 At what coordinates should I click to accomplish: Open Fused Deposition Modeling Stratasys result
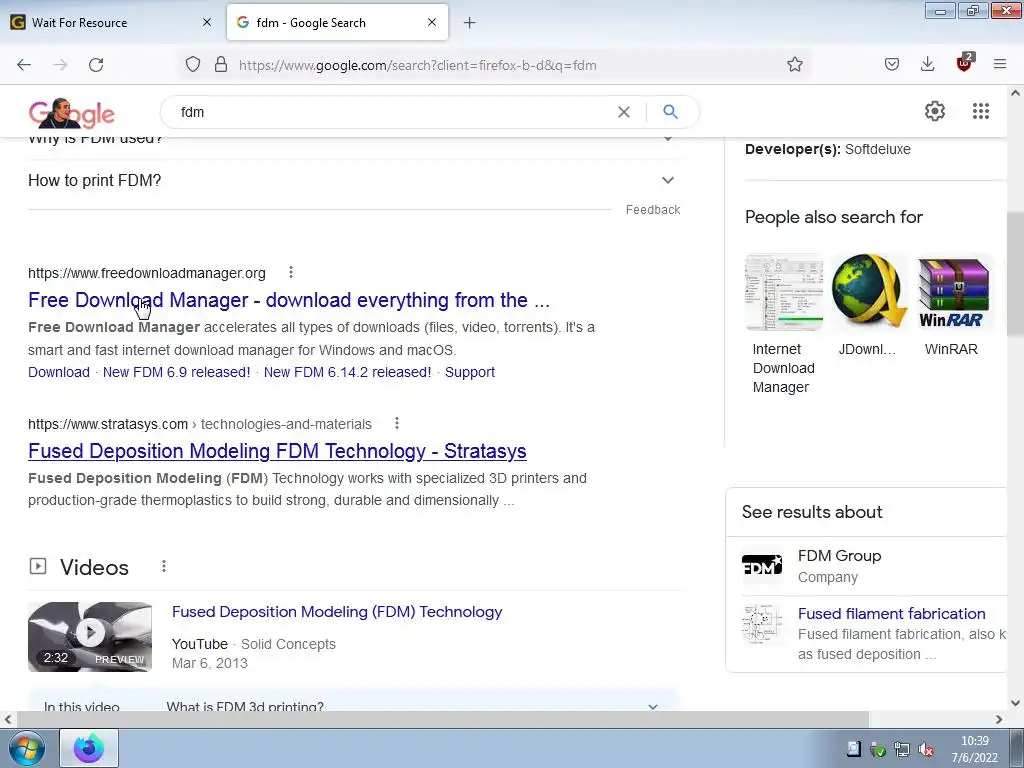pyautogui.click(x=277, y=451)
